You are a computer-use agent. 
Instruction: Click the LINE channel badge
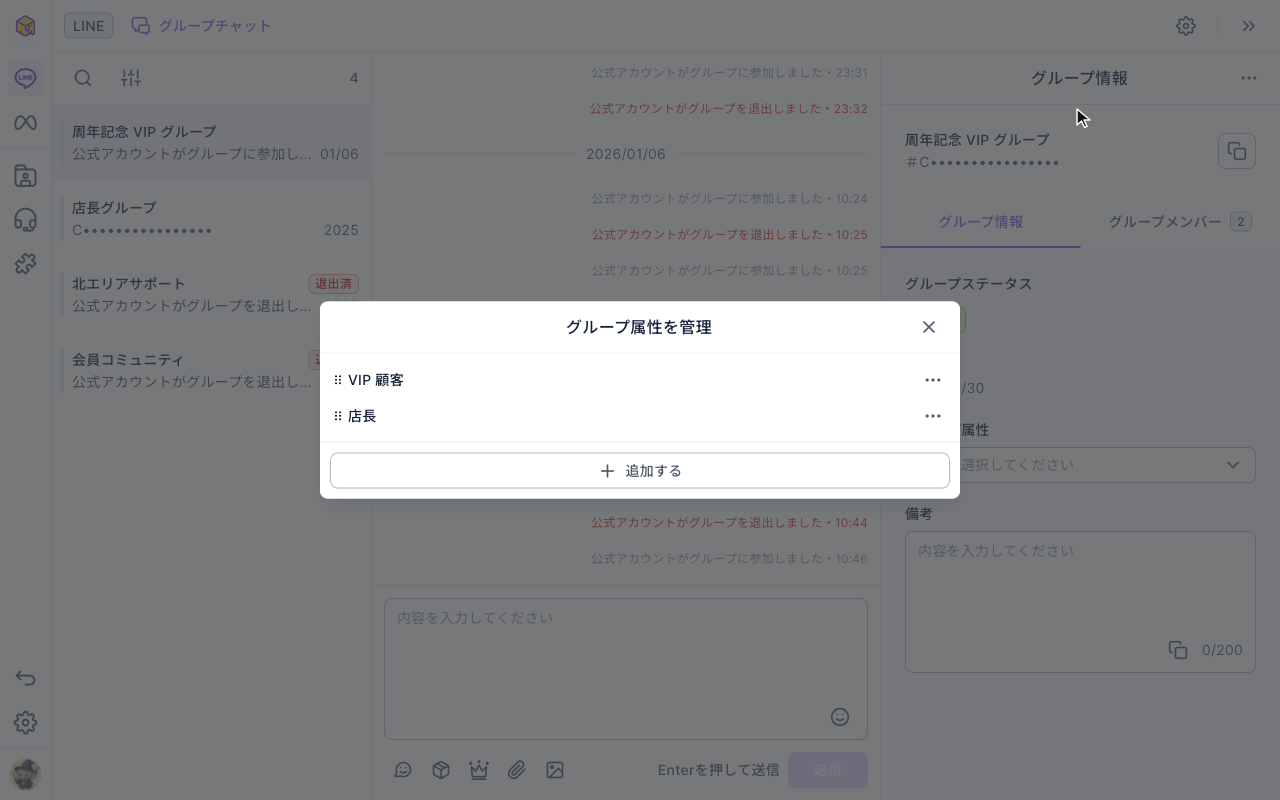tap(89, 26)
